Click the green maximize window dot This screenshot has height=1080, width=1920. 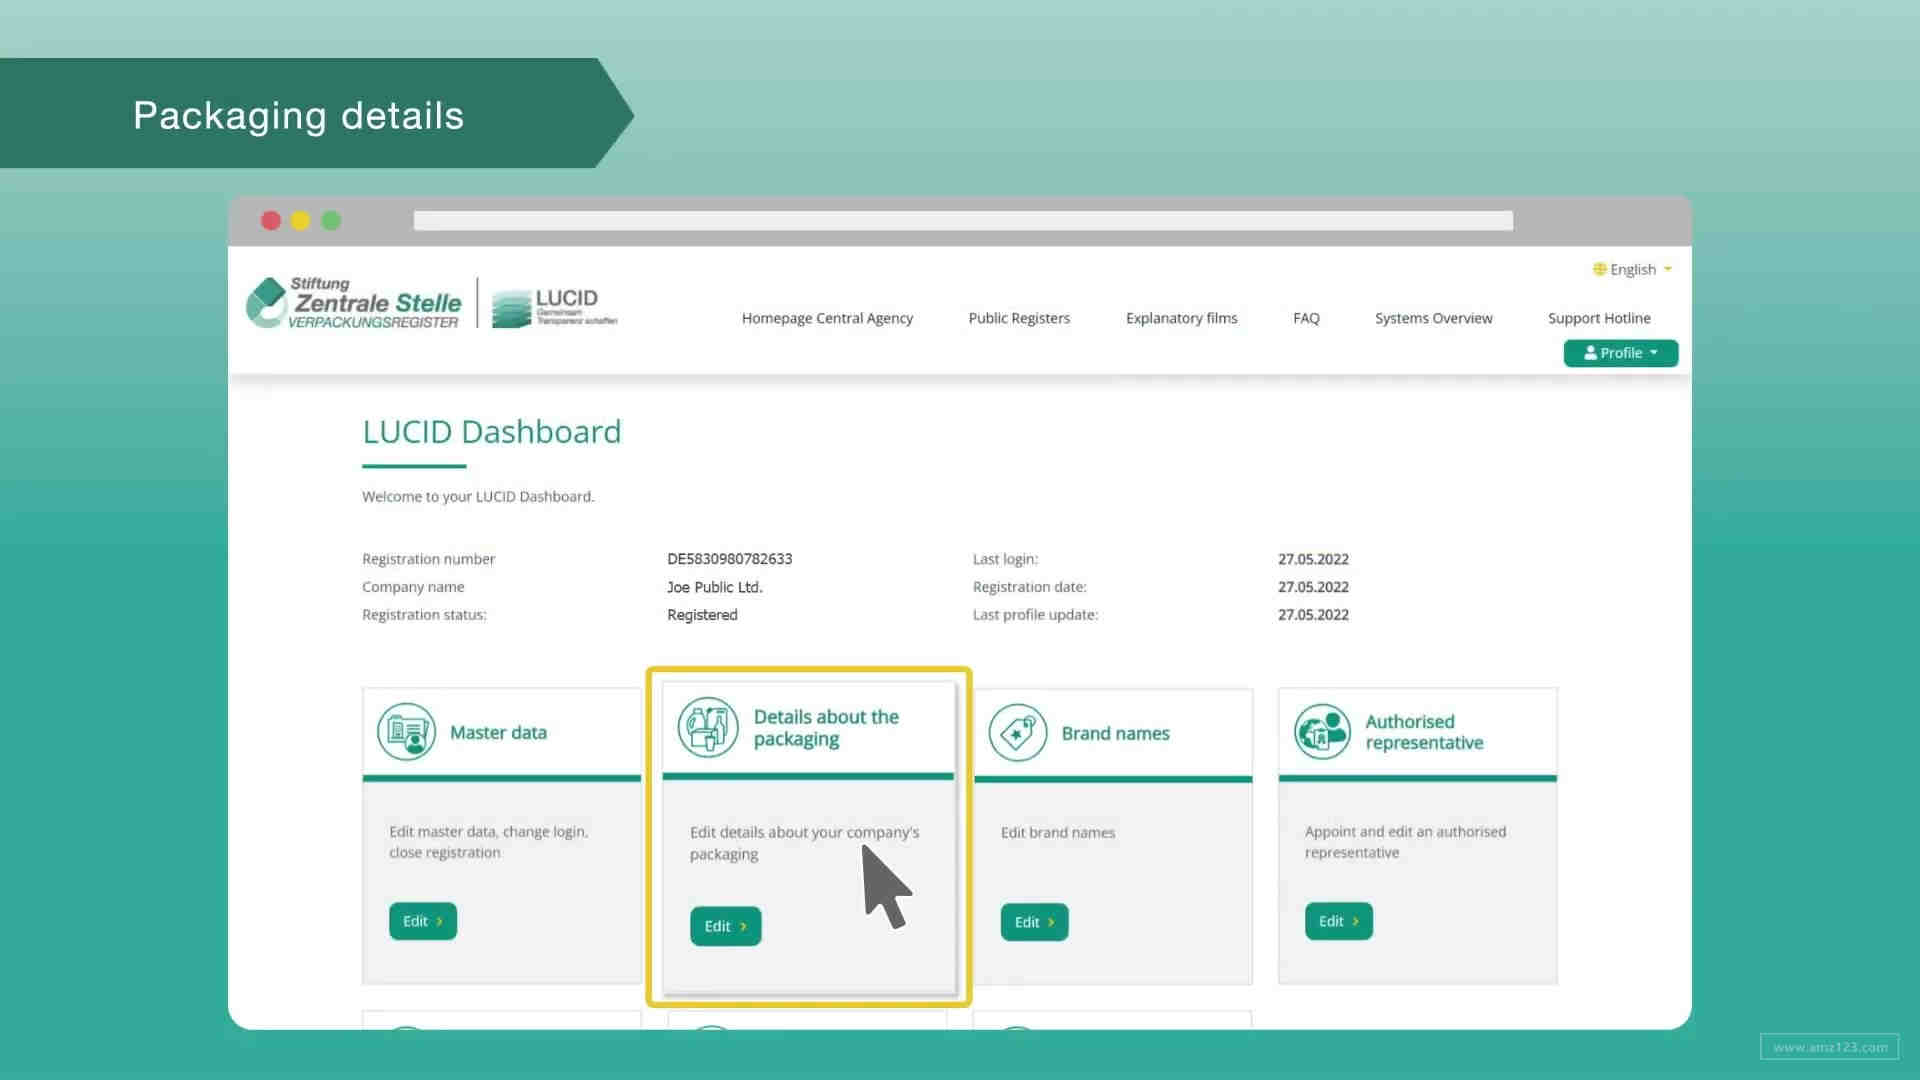[331, 221]
